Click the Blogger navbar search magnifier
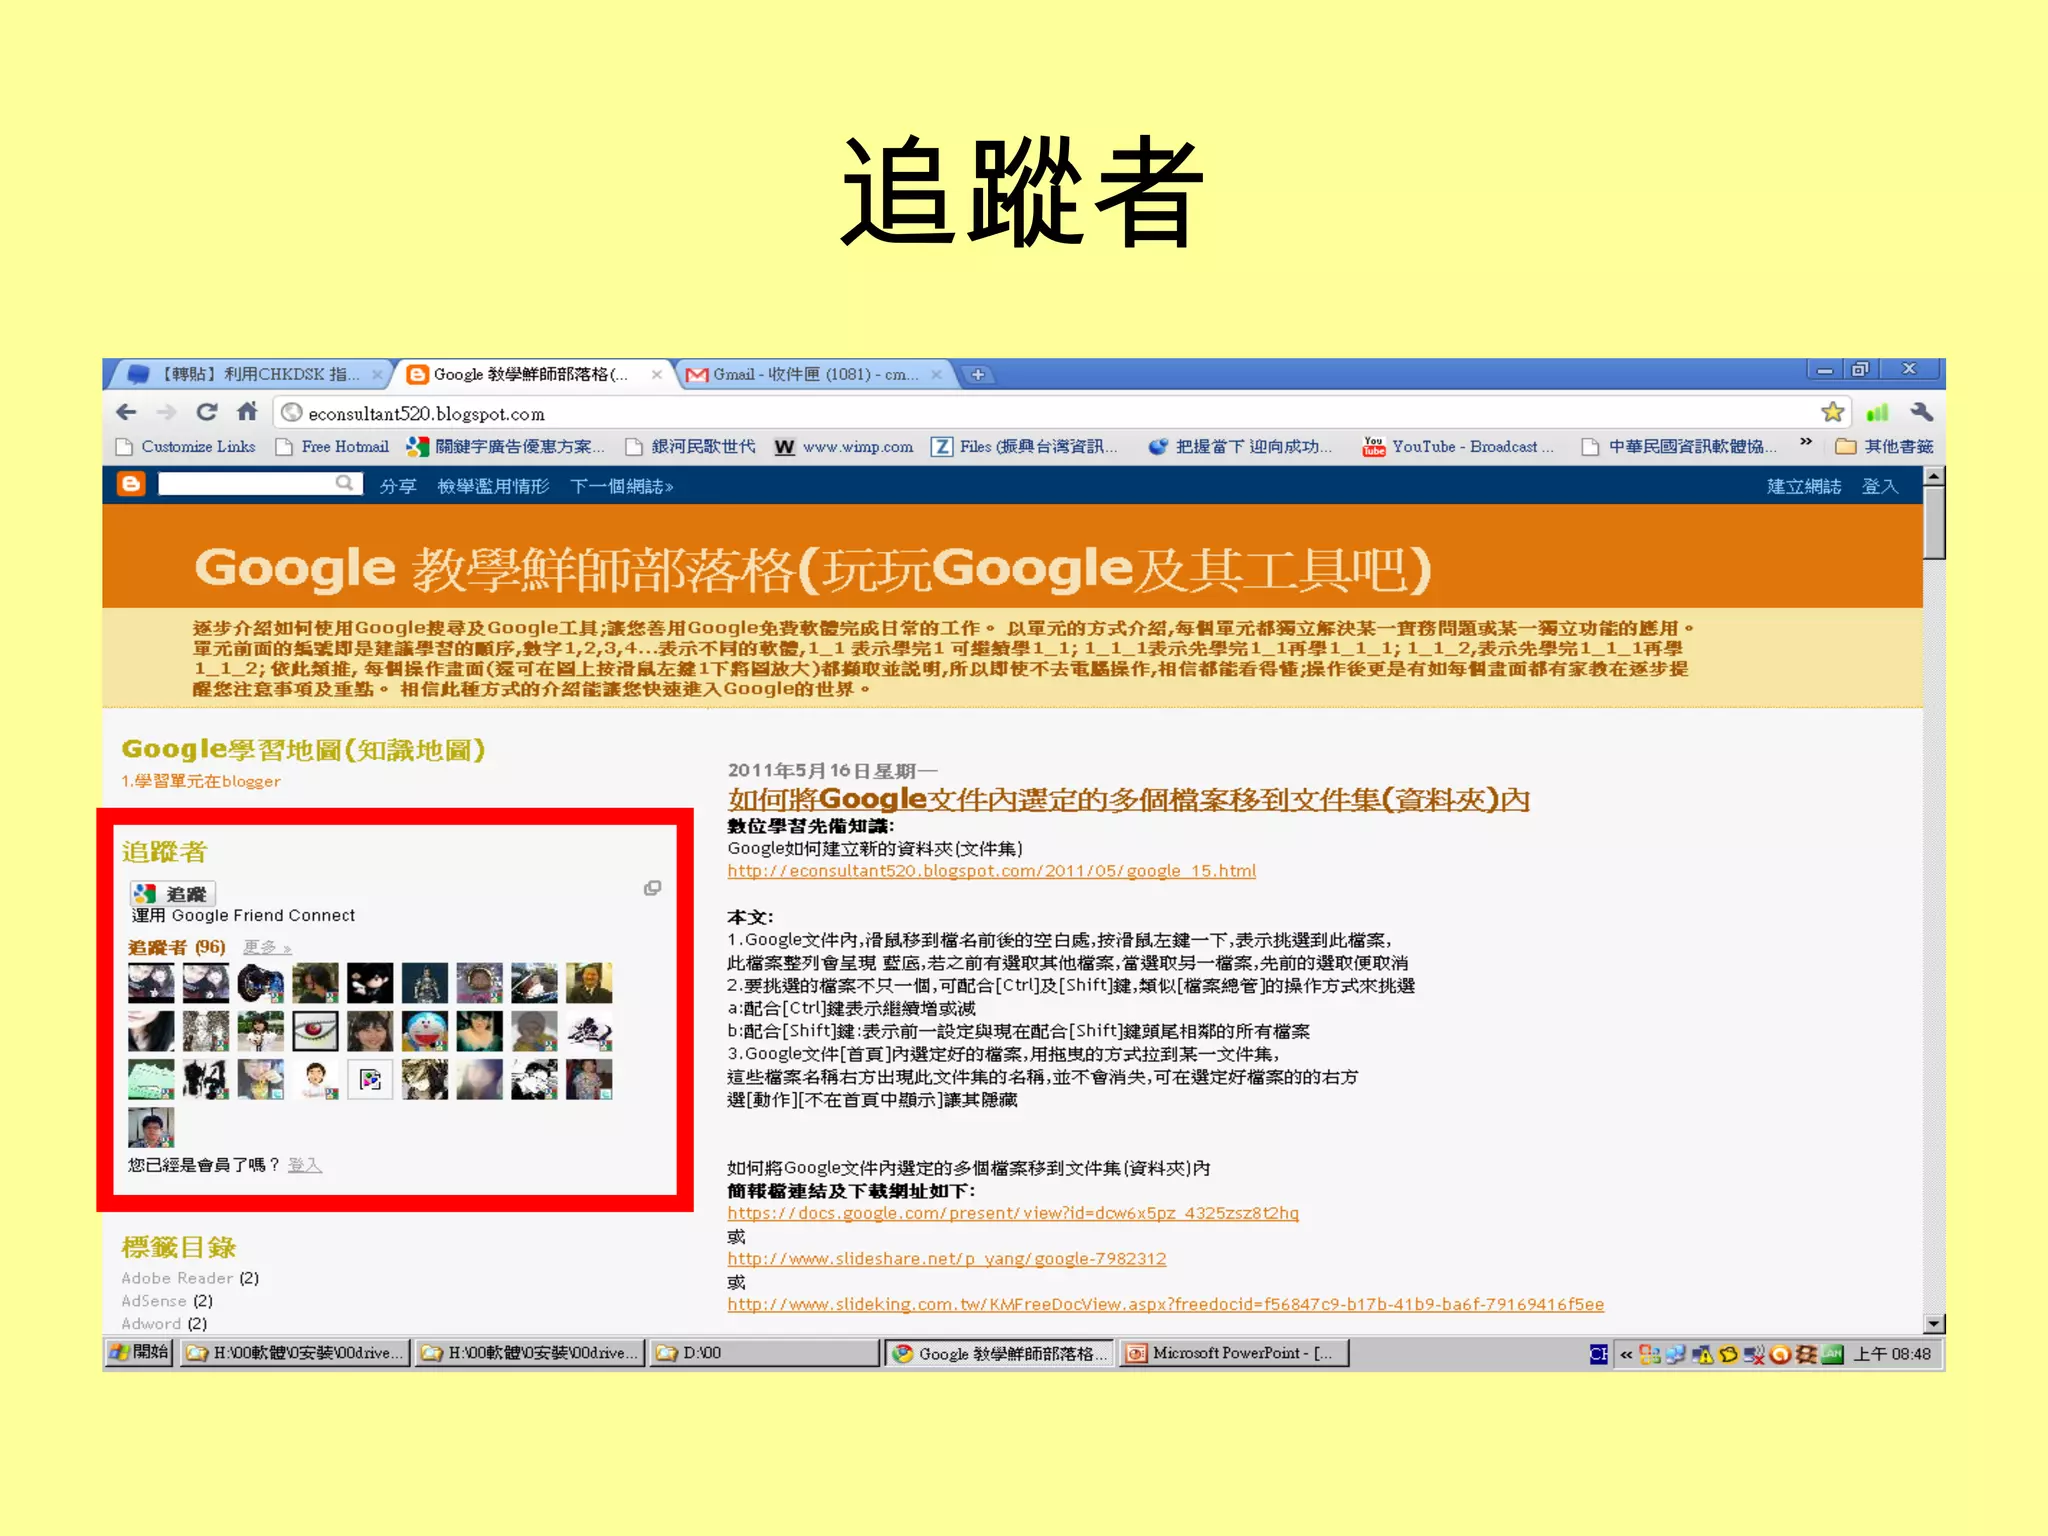Screen dimensions: 2048x1536 [x=345, y=484]
